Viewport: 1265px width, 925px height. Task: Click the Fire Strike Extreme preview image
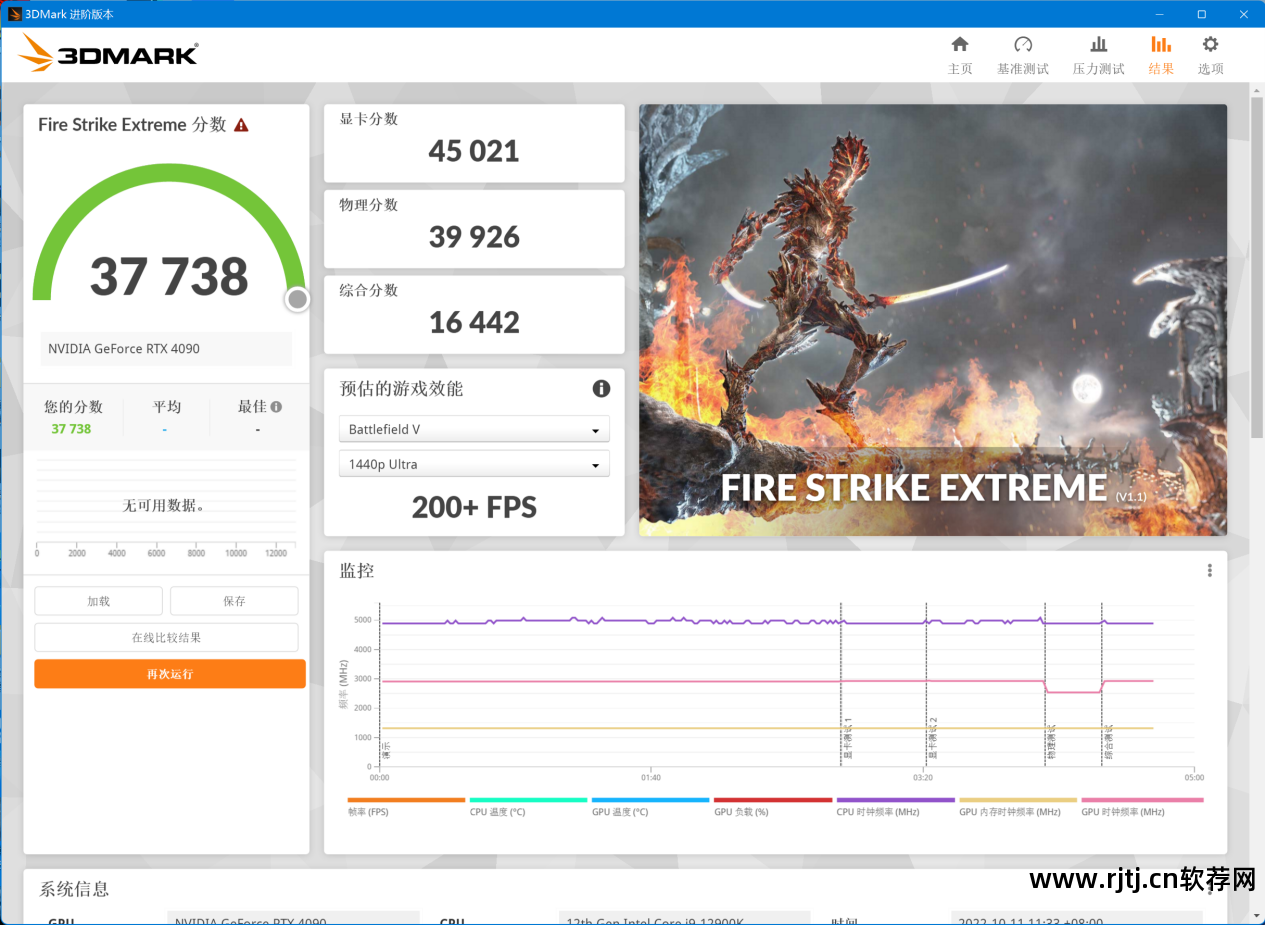(932, 320)
